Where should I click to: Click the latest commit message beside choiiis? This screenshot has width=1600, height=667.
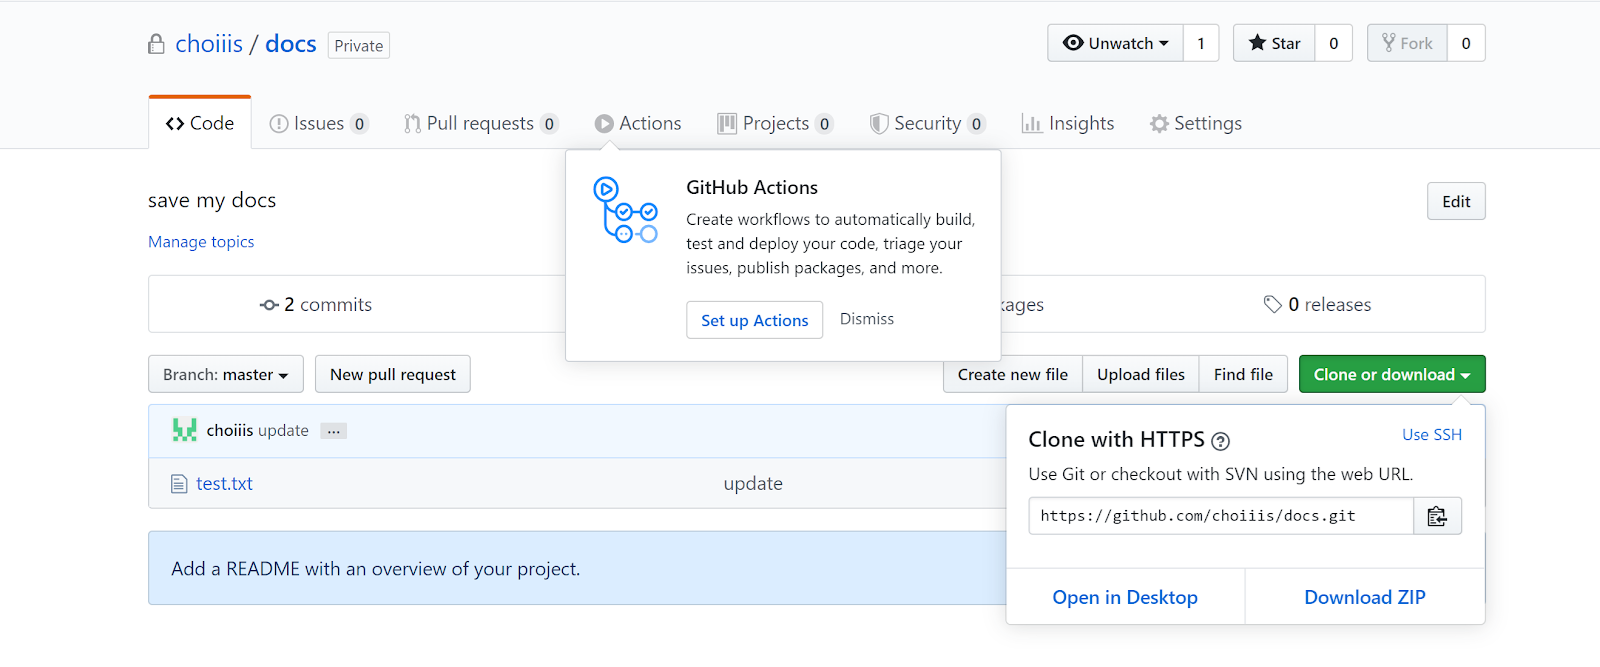coord(283,431)
